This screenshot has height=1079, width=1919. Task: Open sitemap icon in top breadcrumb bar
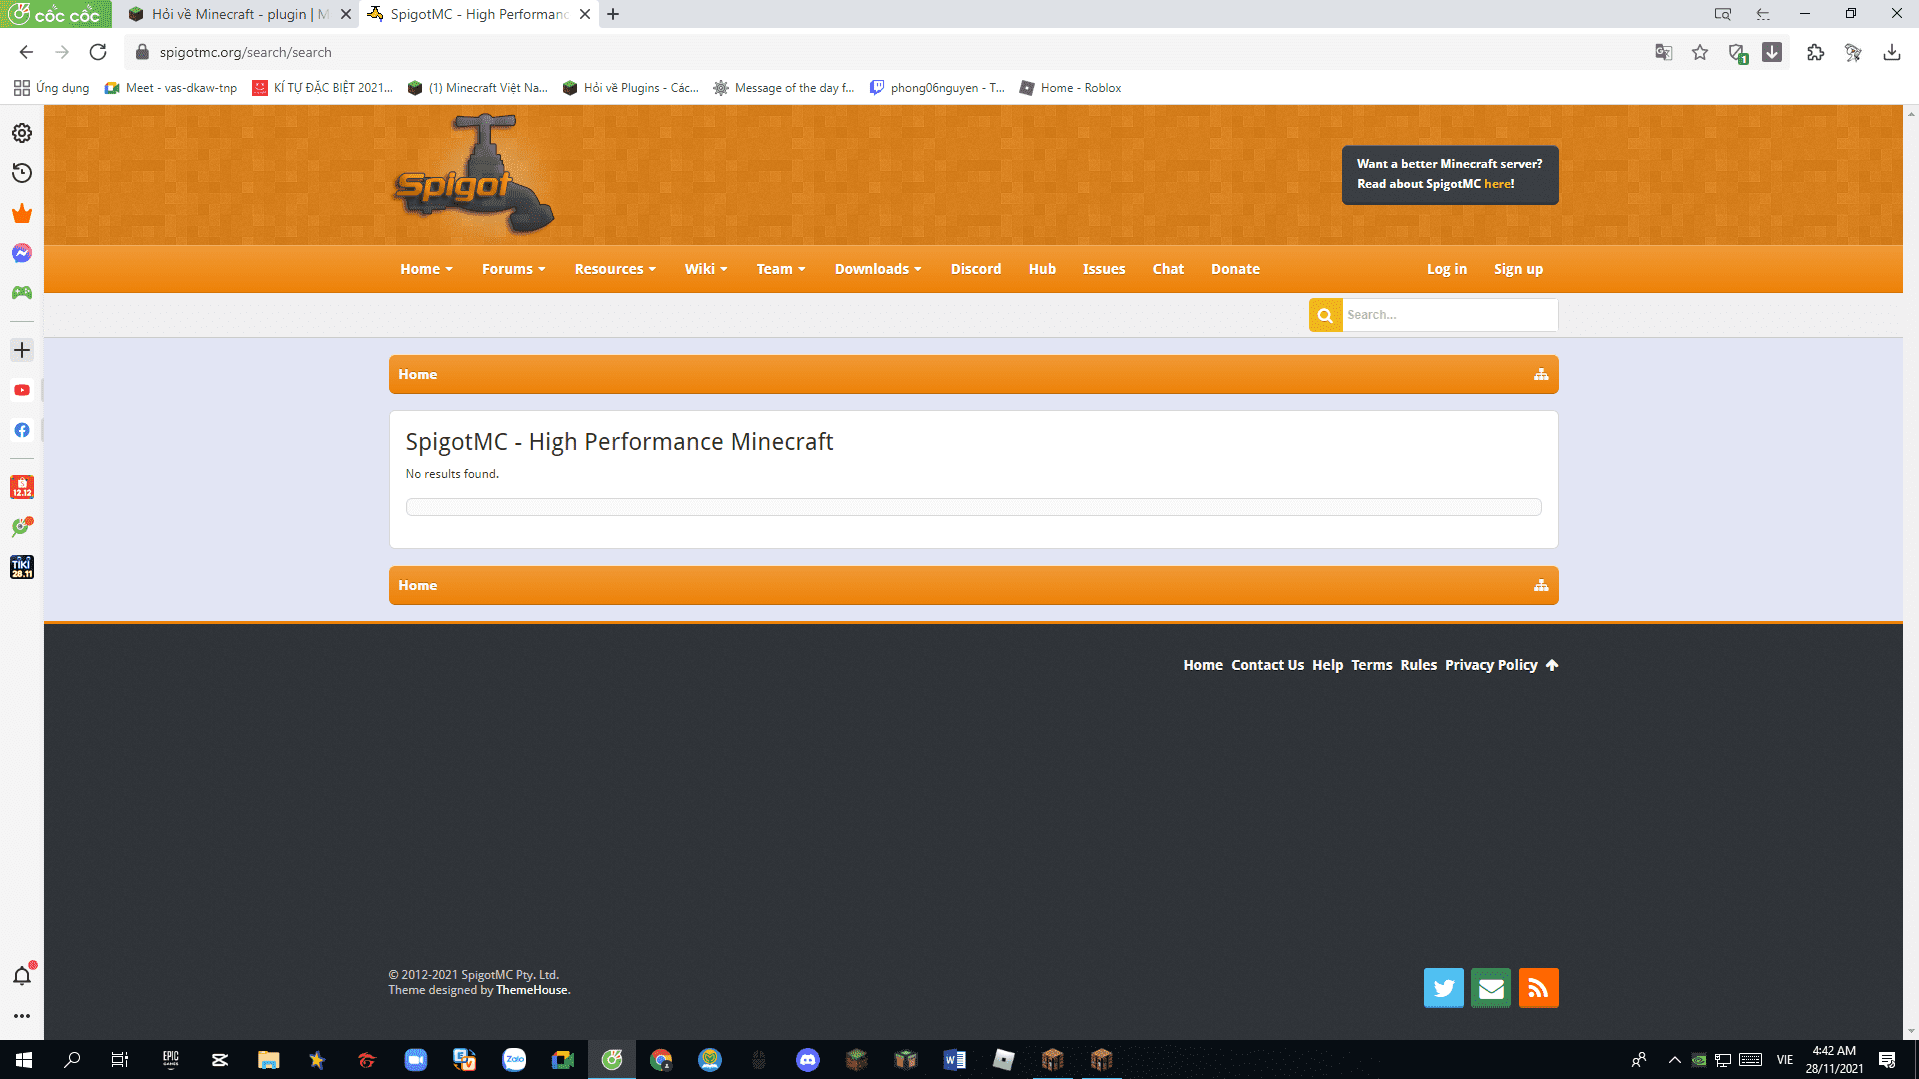pyautogui.click(x=1541, y=374)
